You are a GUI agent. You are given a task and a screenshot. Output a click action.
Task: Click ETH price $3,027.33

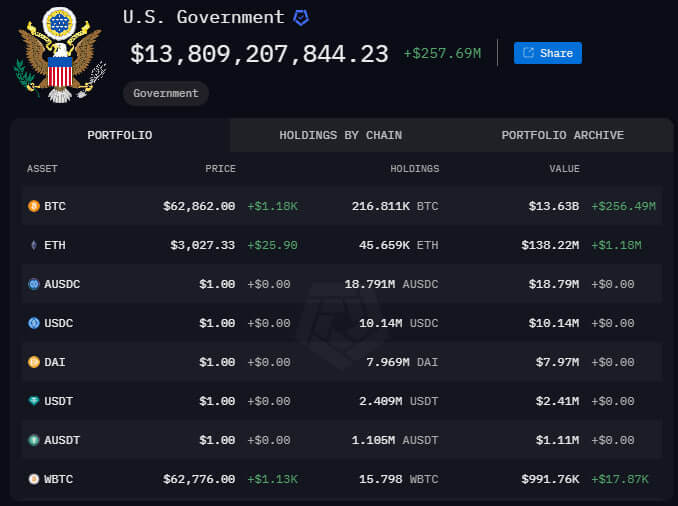[203, 245]
